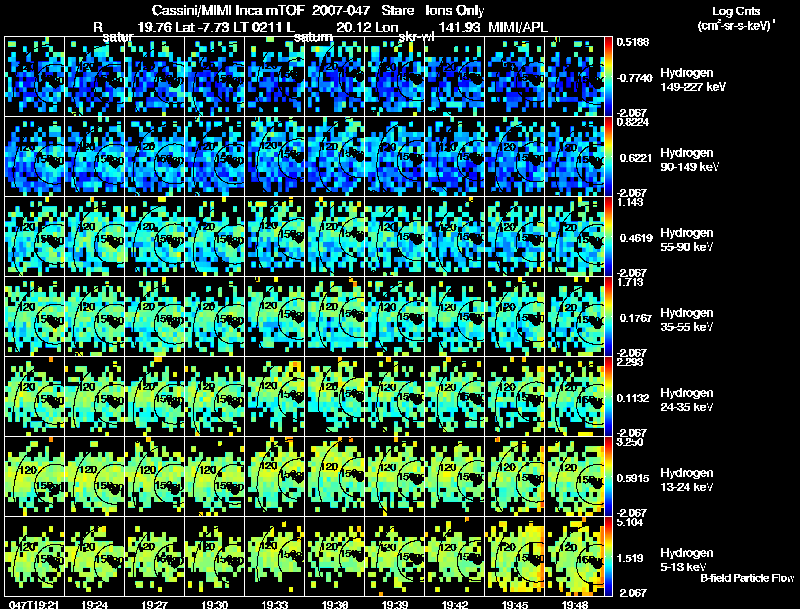
Task: Select the 149-227 keV panel at 19:33
Action: click(x=275, y=77)
